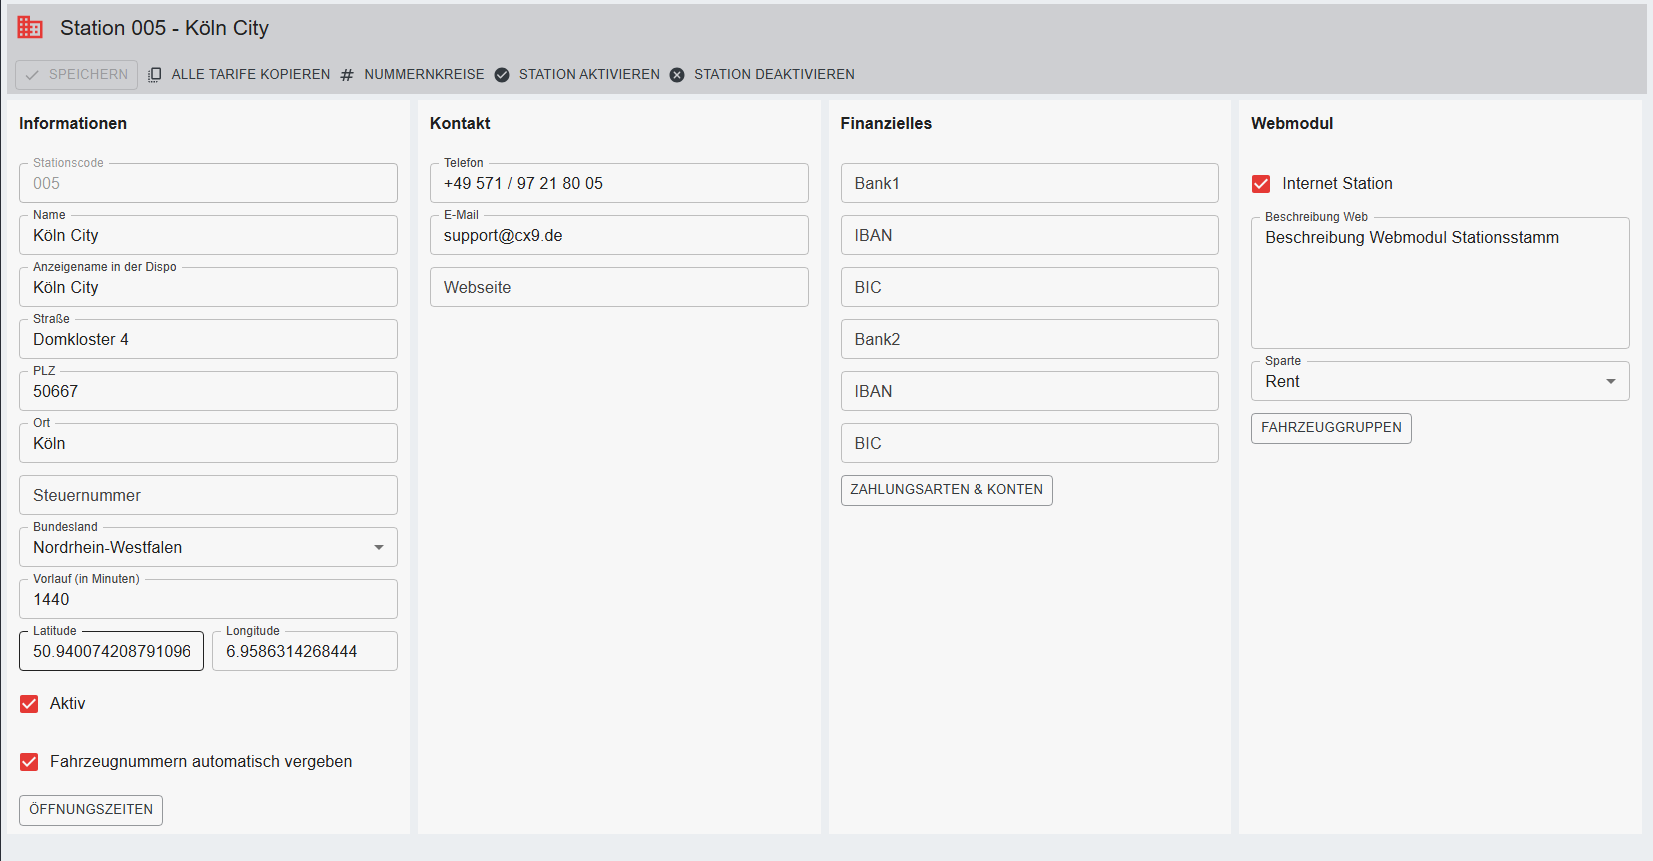Disable the Internet Station checkbox
The height and width of the screenshot is (861, 1653).
click(x=1261, y=184)
